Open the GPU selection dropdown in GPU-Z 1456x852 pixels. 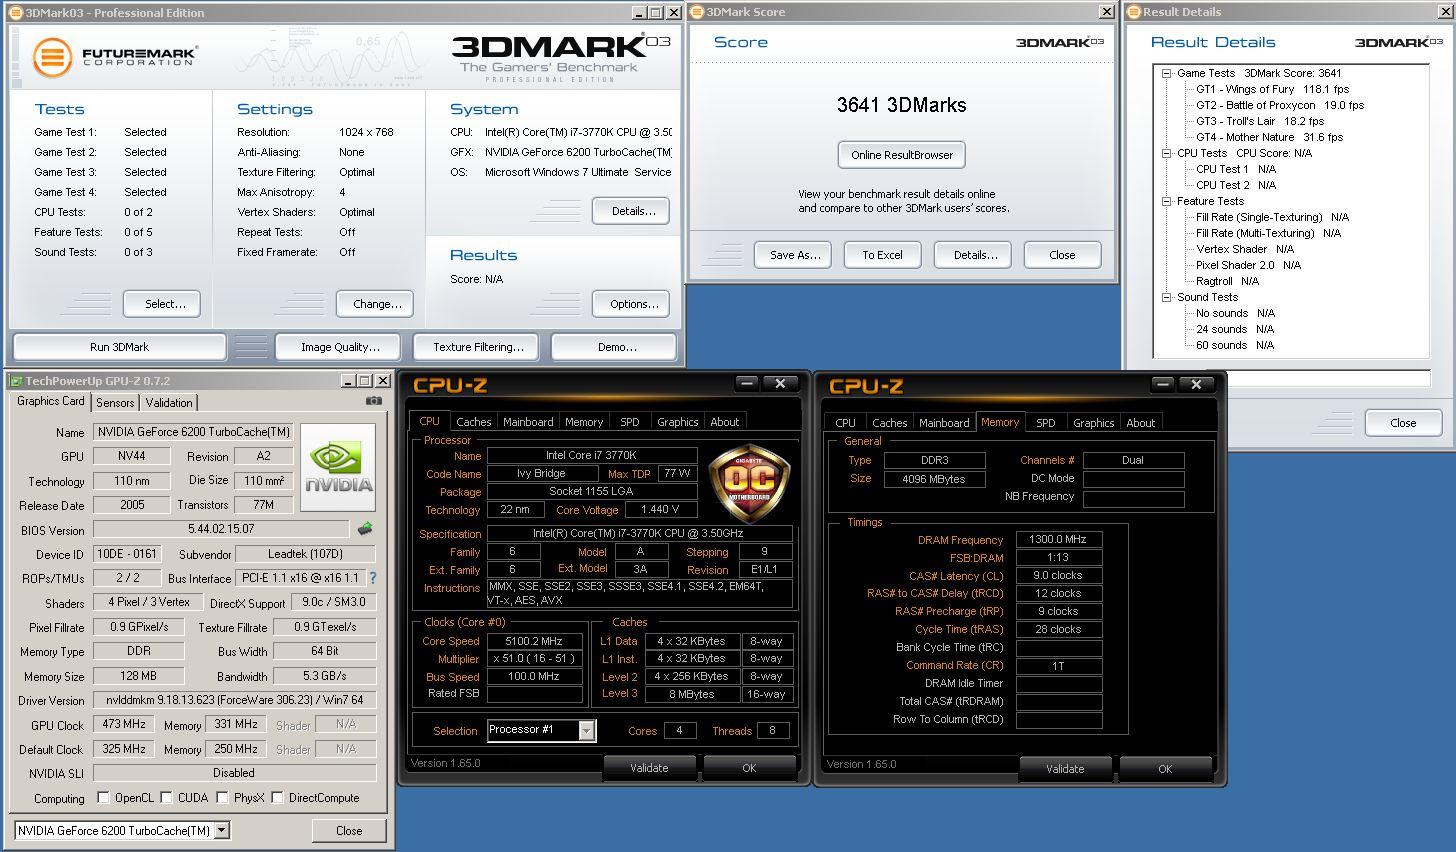pyautogui.click(x=222, y=830)
